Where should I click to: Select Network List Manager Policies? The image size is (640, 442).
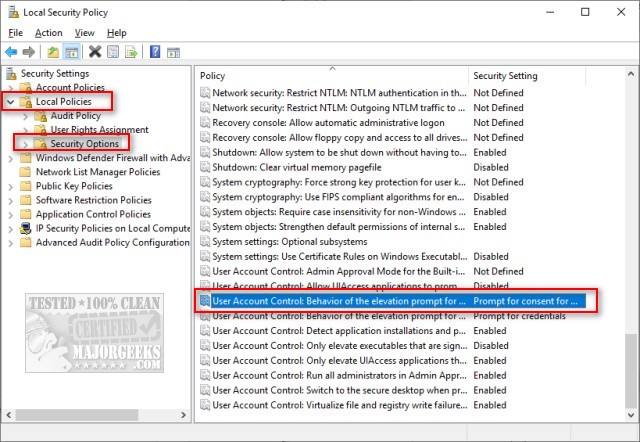(98, 172)
